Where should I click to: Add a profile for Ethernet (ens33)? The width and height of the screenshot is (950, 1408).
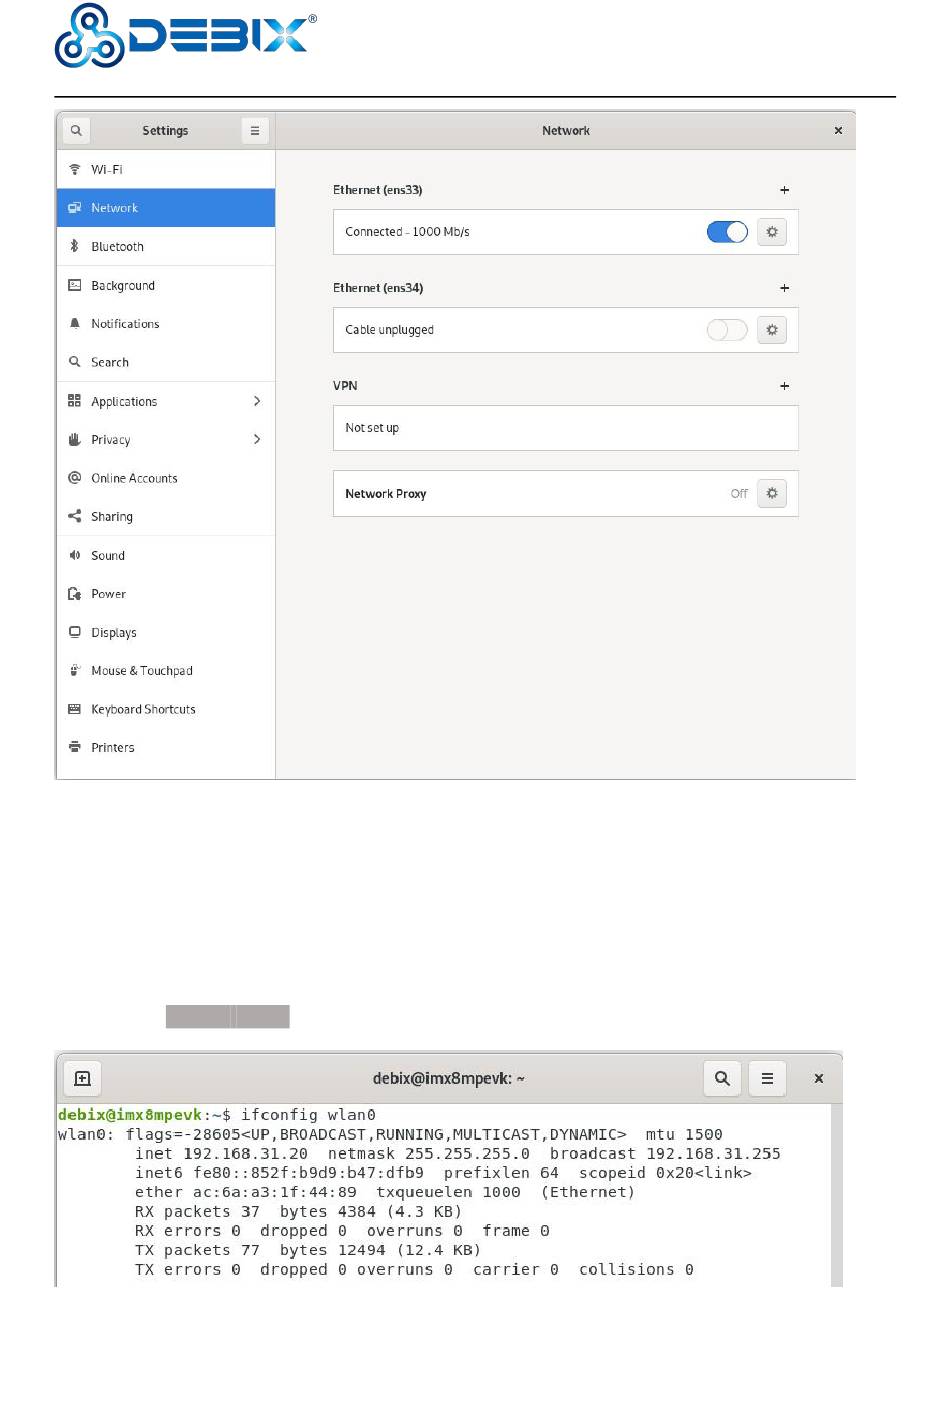(785, 190)
